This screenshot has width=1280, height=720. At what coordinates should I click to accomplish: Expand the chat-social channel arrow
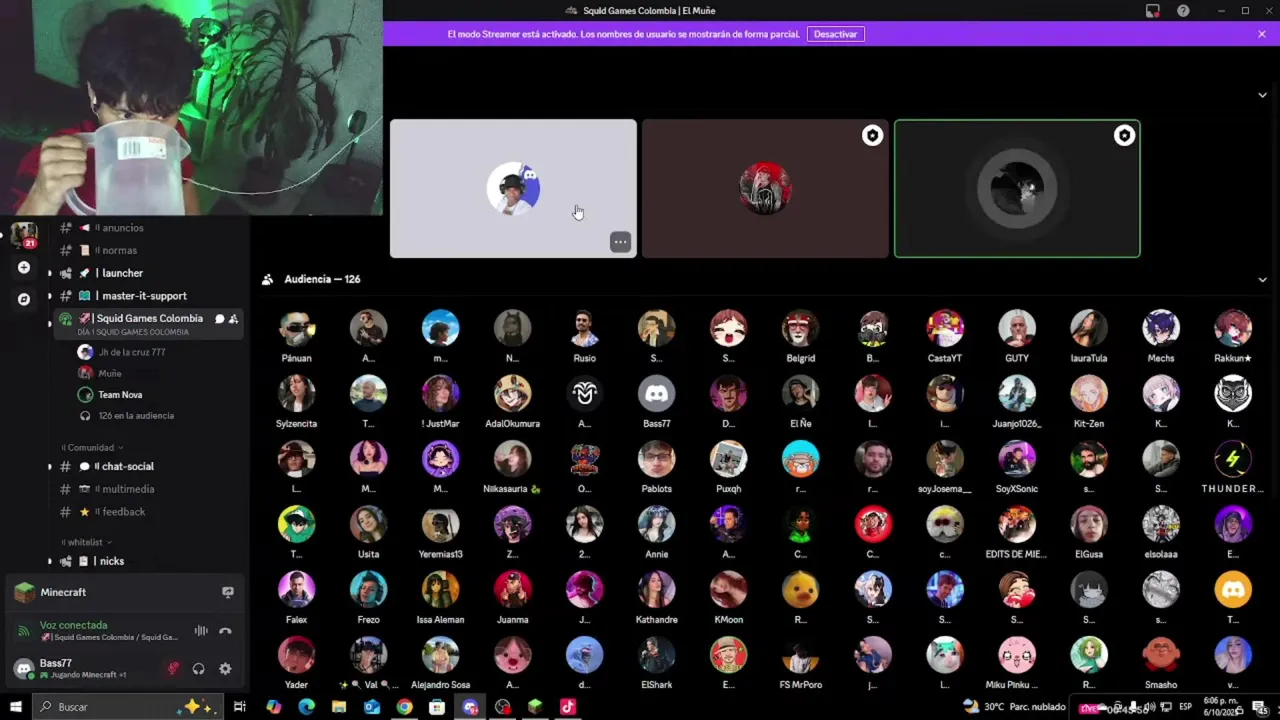click(50, 467)
